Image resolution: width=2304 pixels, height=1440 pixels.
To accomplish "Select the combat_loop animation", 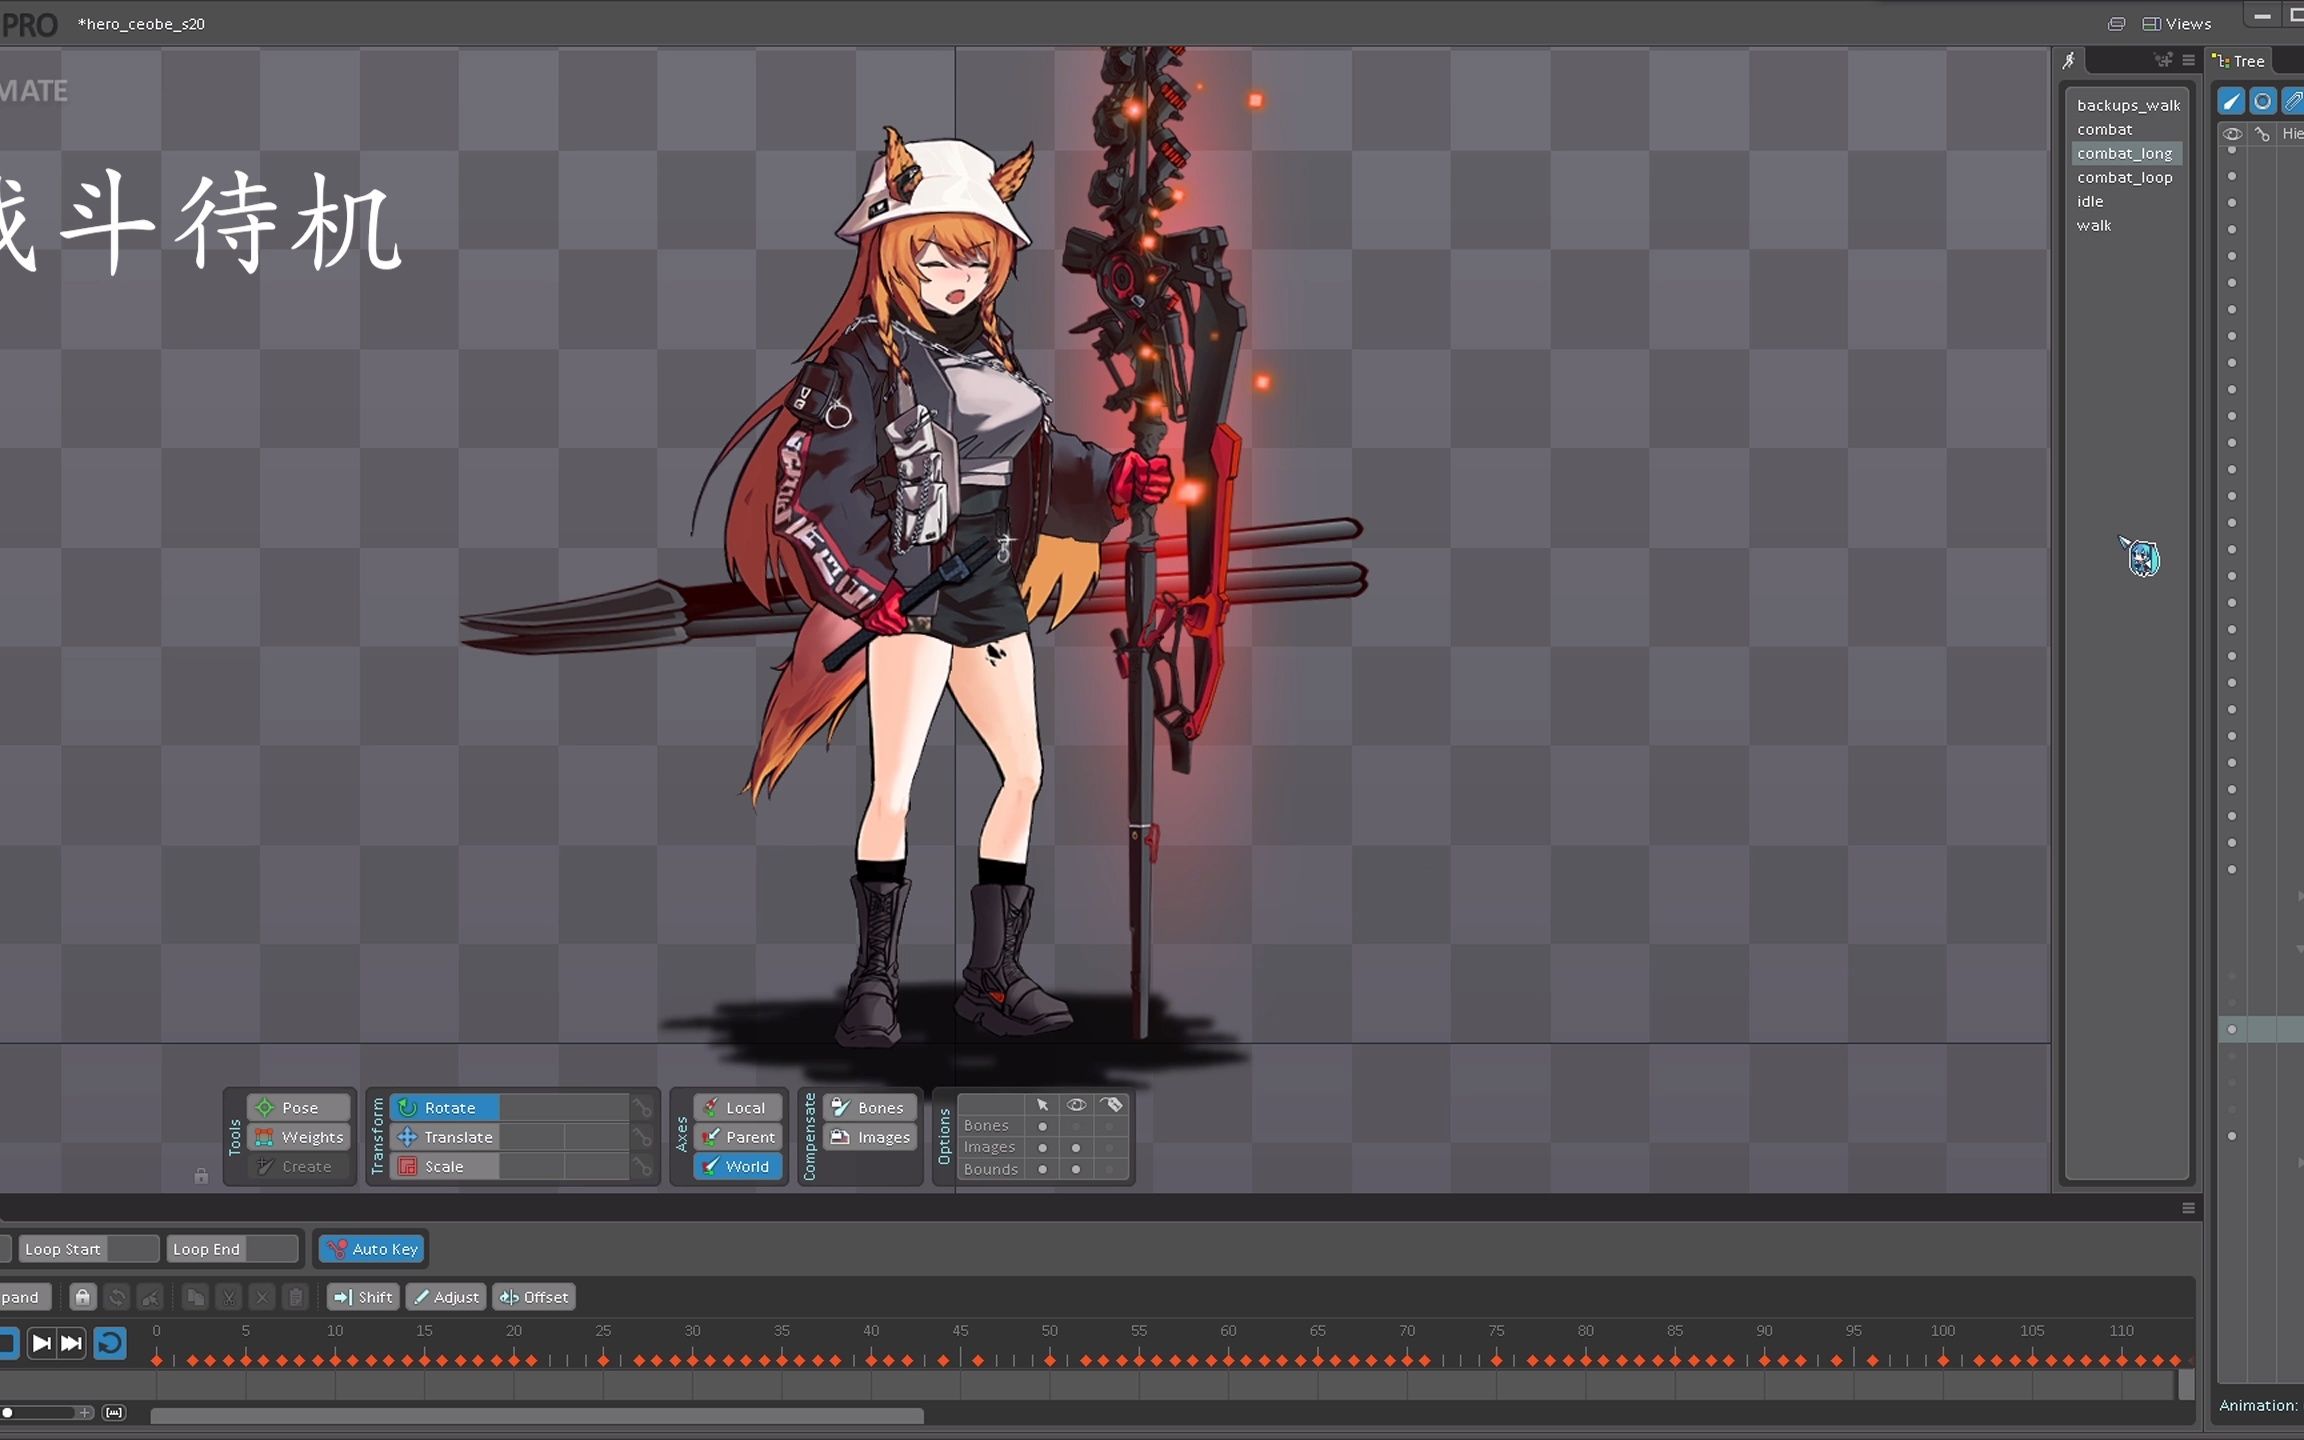I will point(2128,177).
